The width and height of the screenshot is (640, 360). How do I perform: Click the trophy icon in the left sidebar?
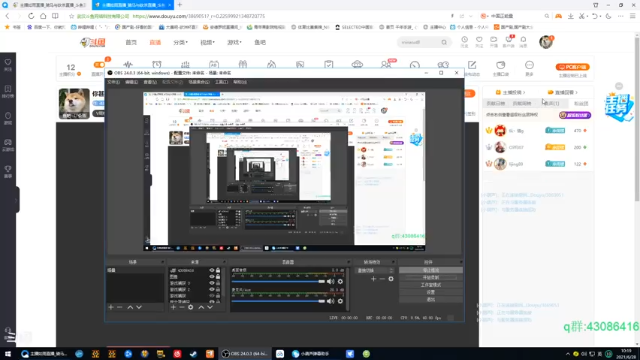tap(8, 169)
